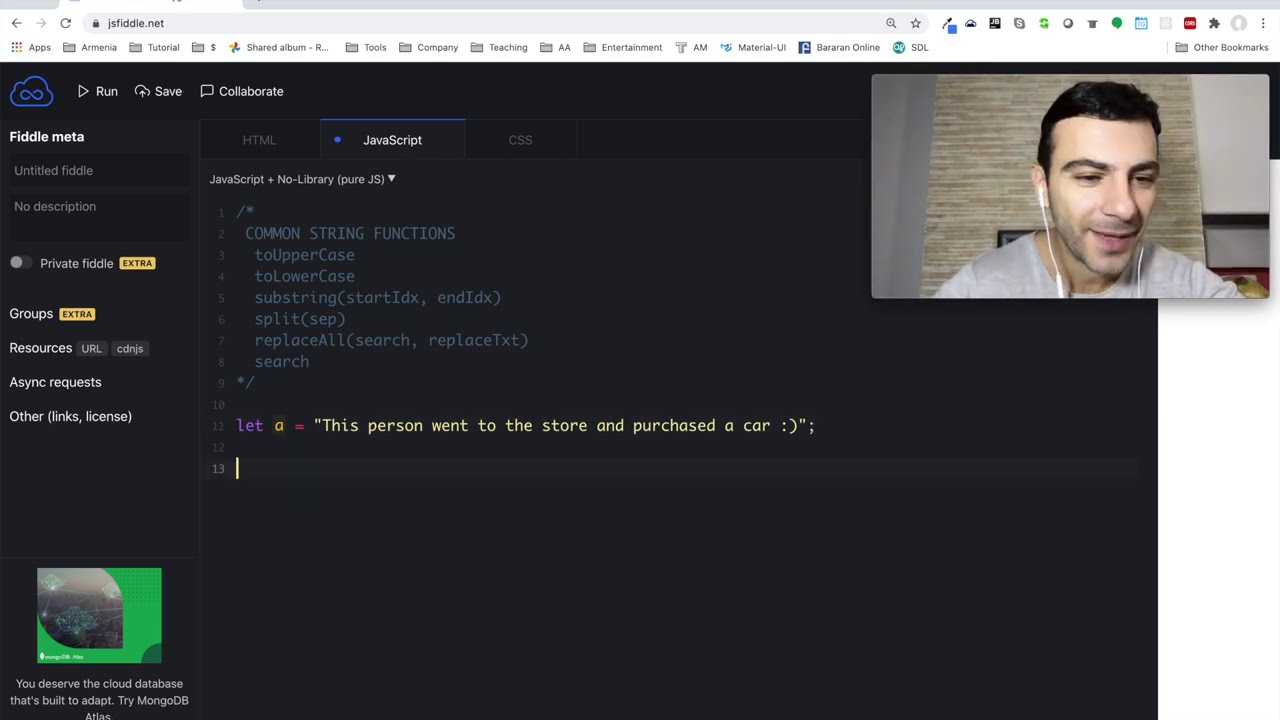Click the zoom magnifier in address bar

[891, 23]
